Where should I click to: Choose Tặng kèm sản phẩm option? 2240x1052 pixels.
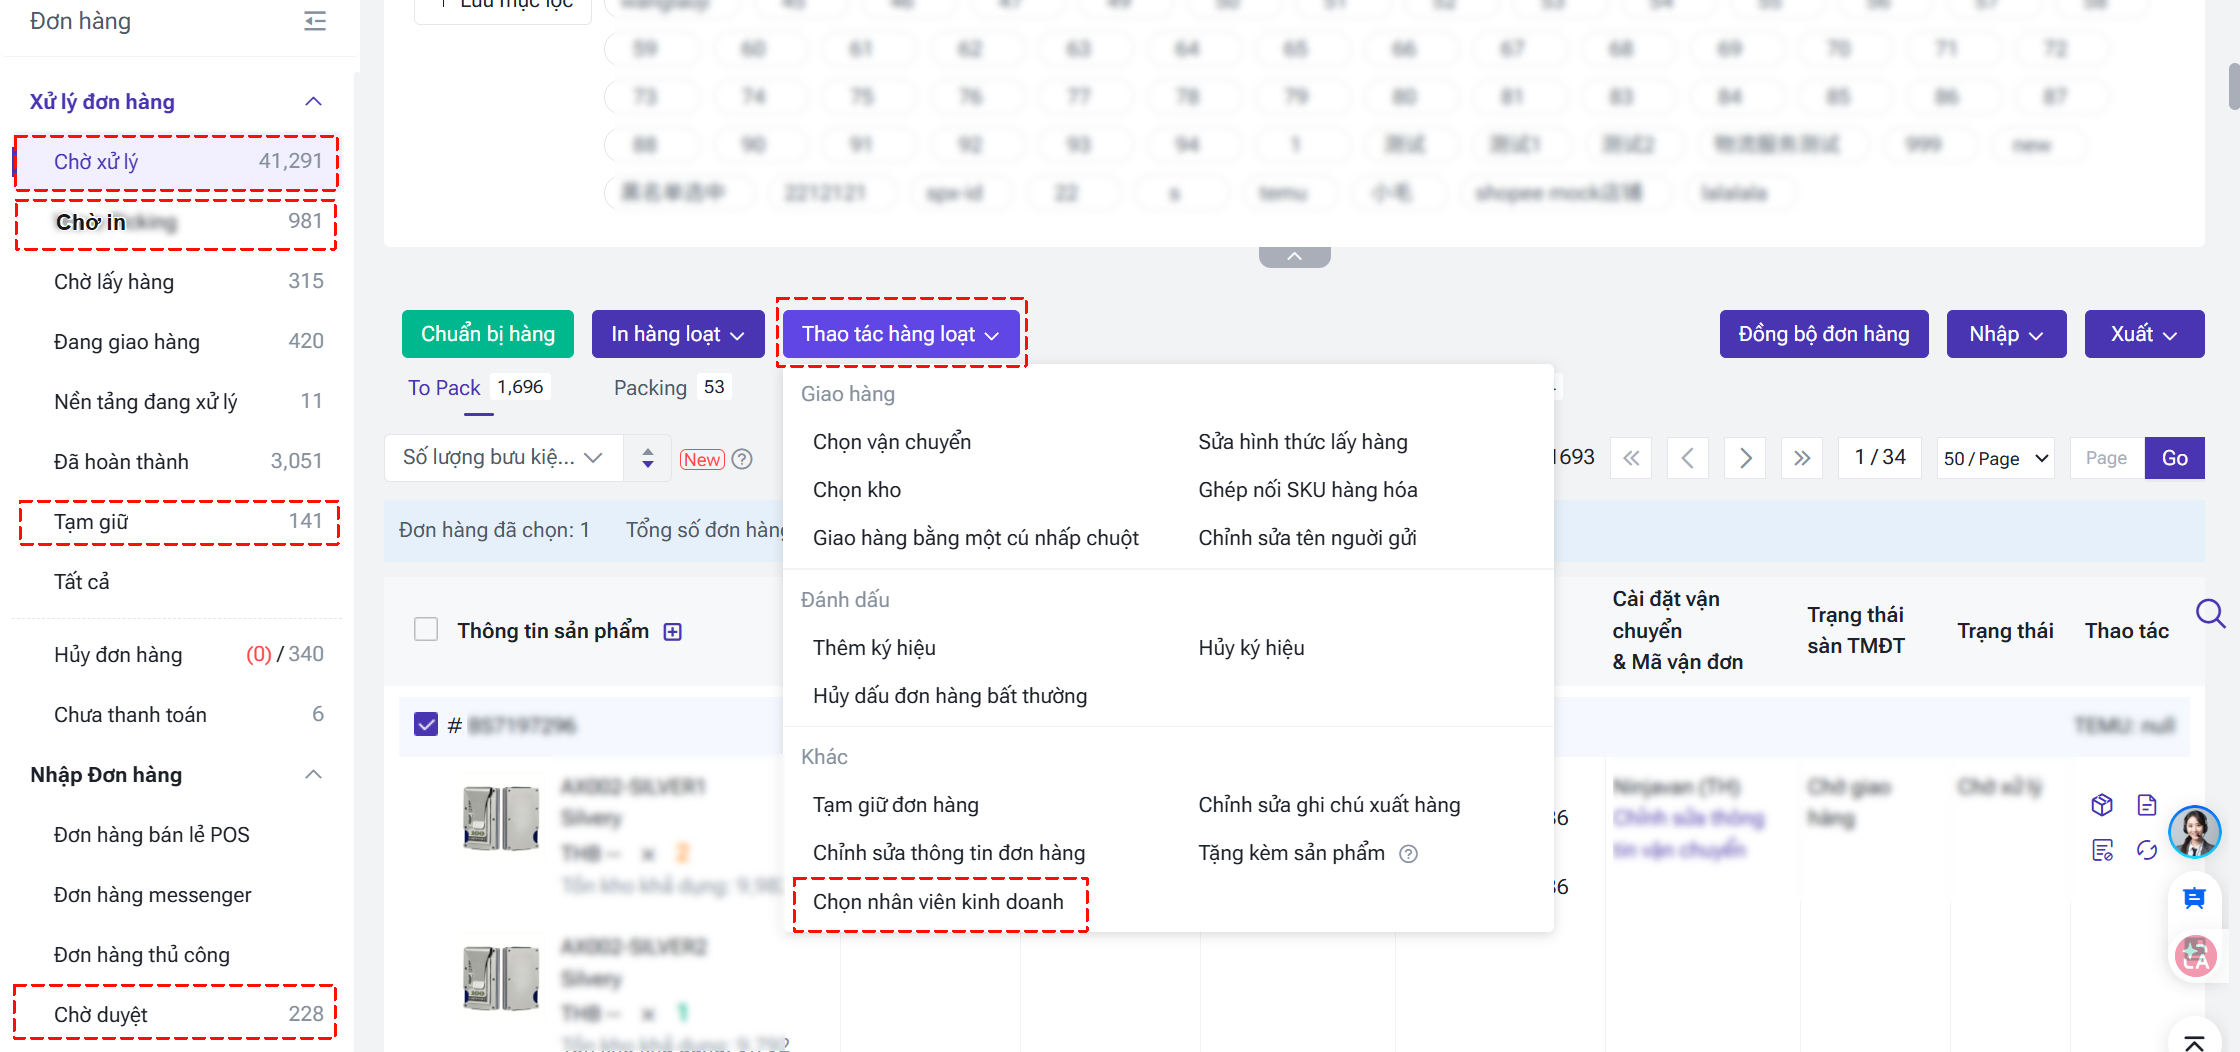(1291, 853)
